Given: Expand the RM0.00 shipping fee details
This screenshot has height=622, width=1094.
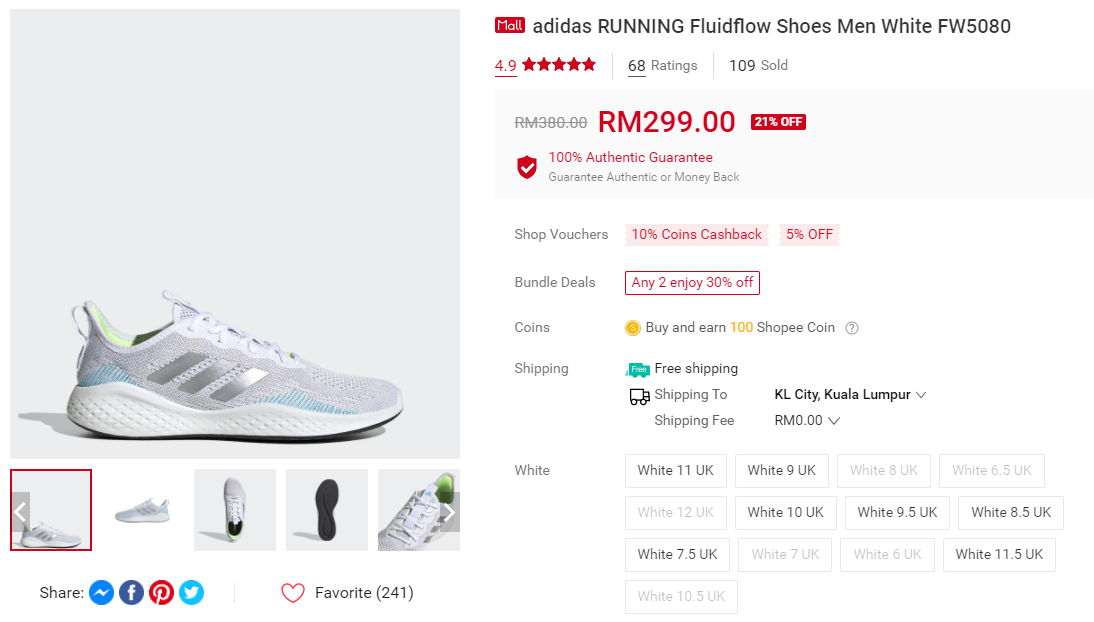Looking at the screenshot, I should [x=807, y=421].
